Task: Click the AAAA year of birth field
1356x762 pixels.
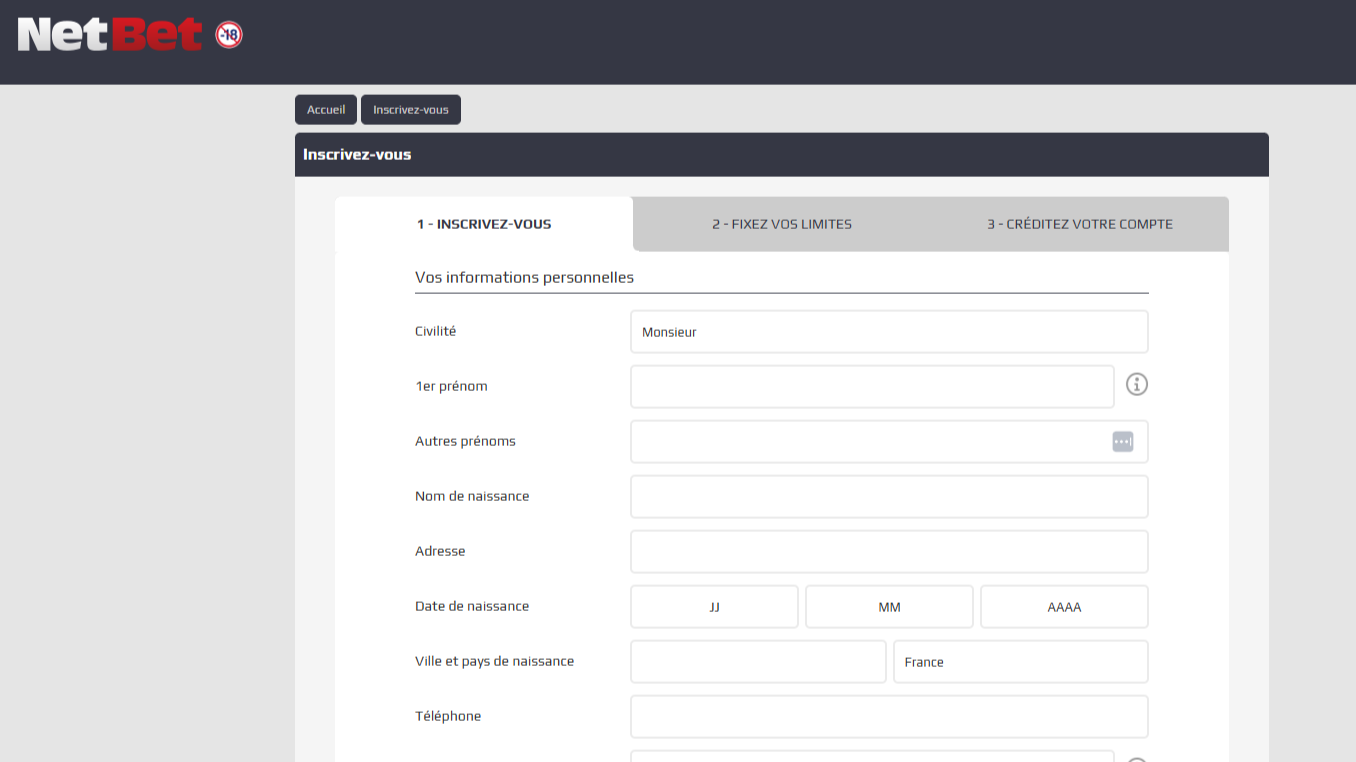Action: (x=1064, y=607)
